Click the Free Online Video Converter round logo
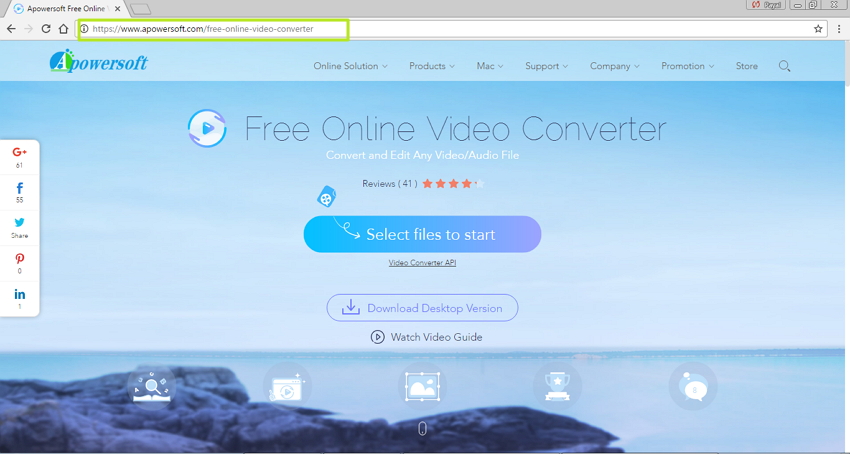 207,128
